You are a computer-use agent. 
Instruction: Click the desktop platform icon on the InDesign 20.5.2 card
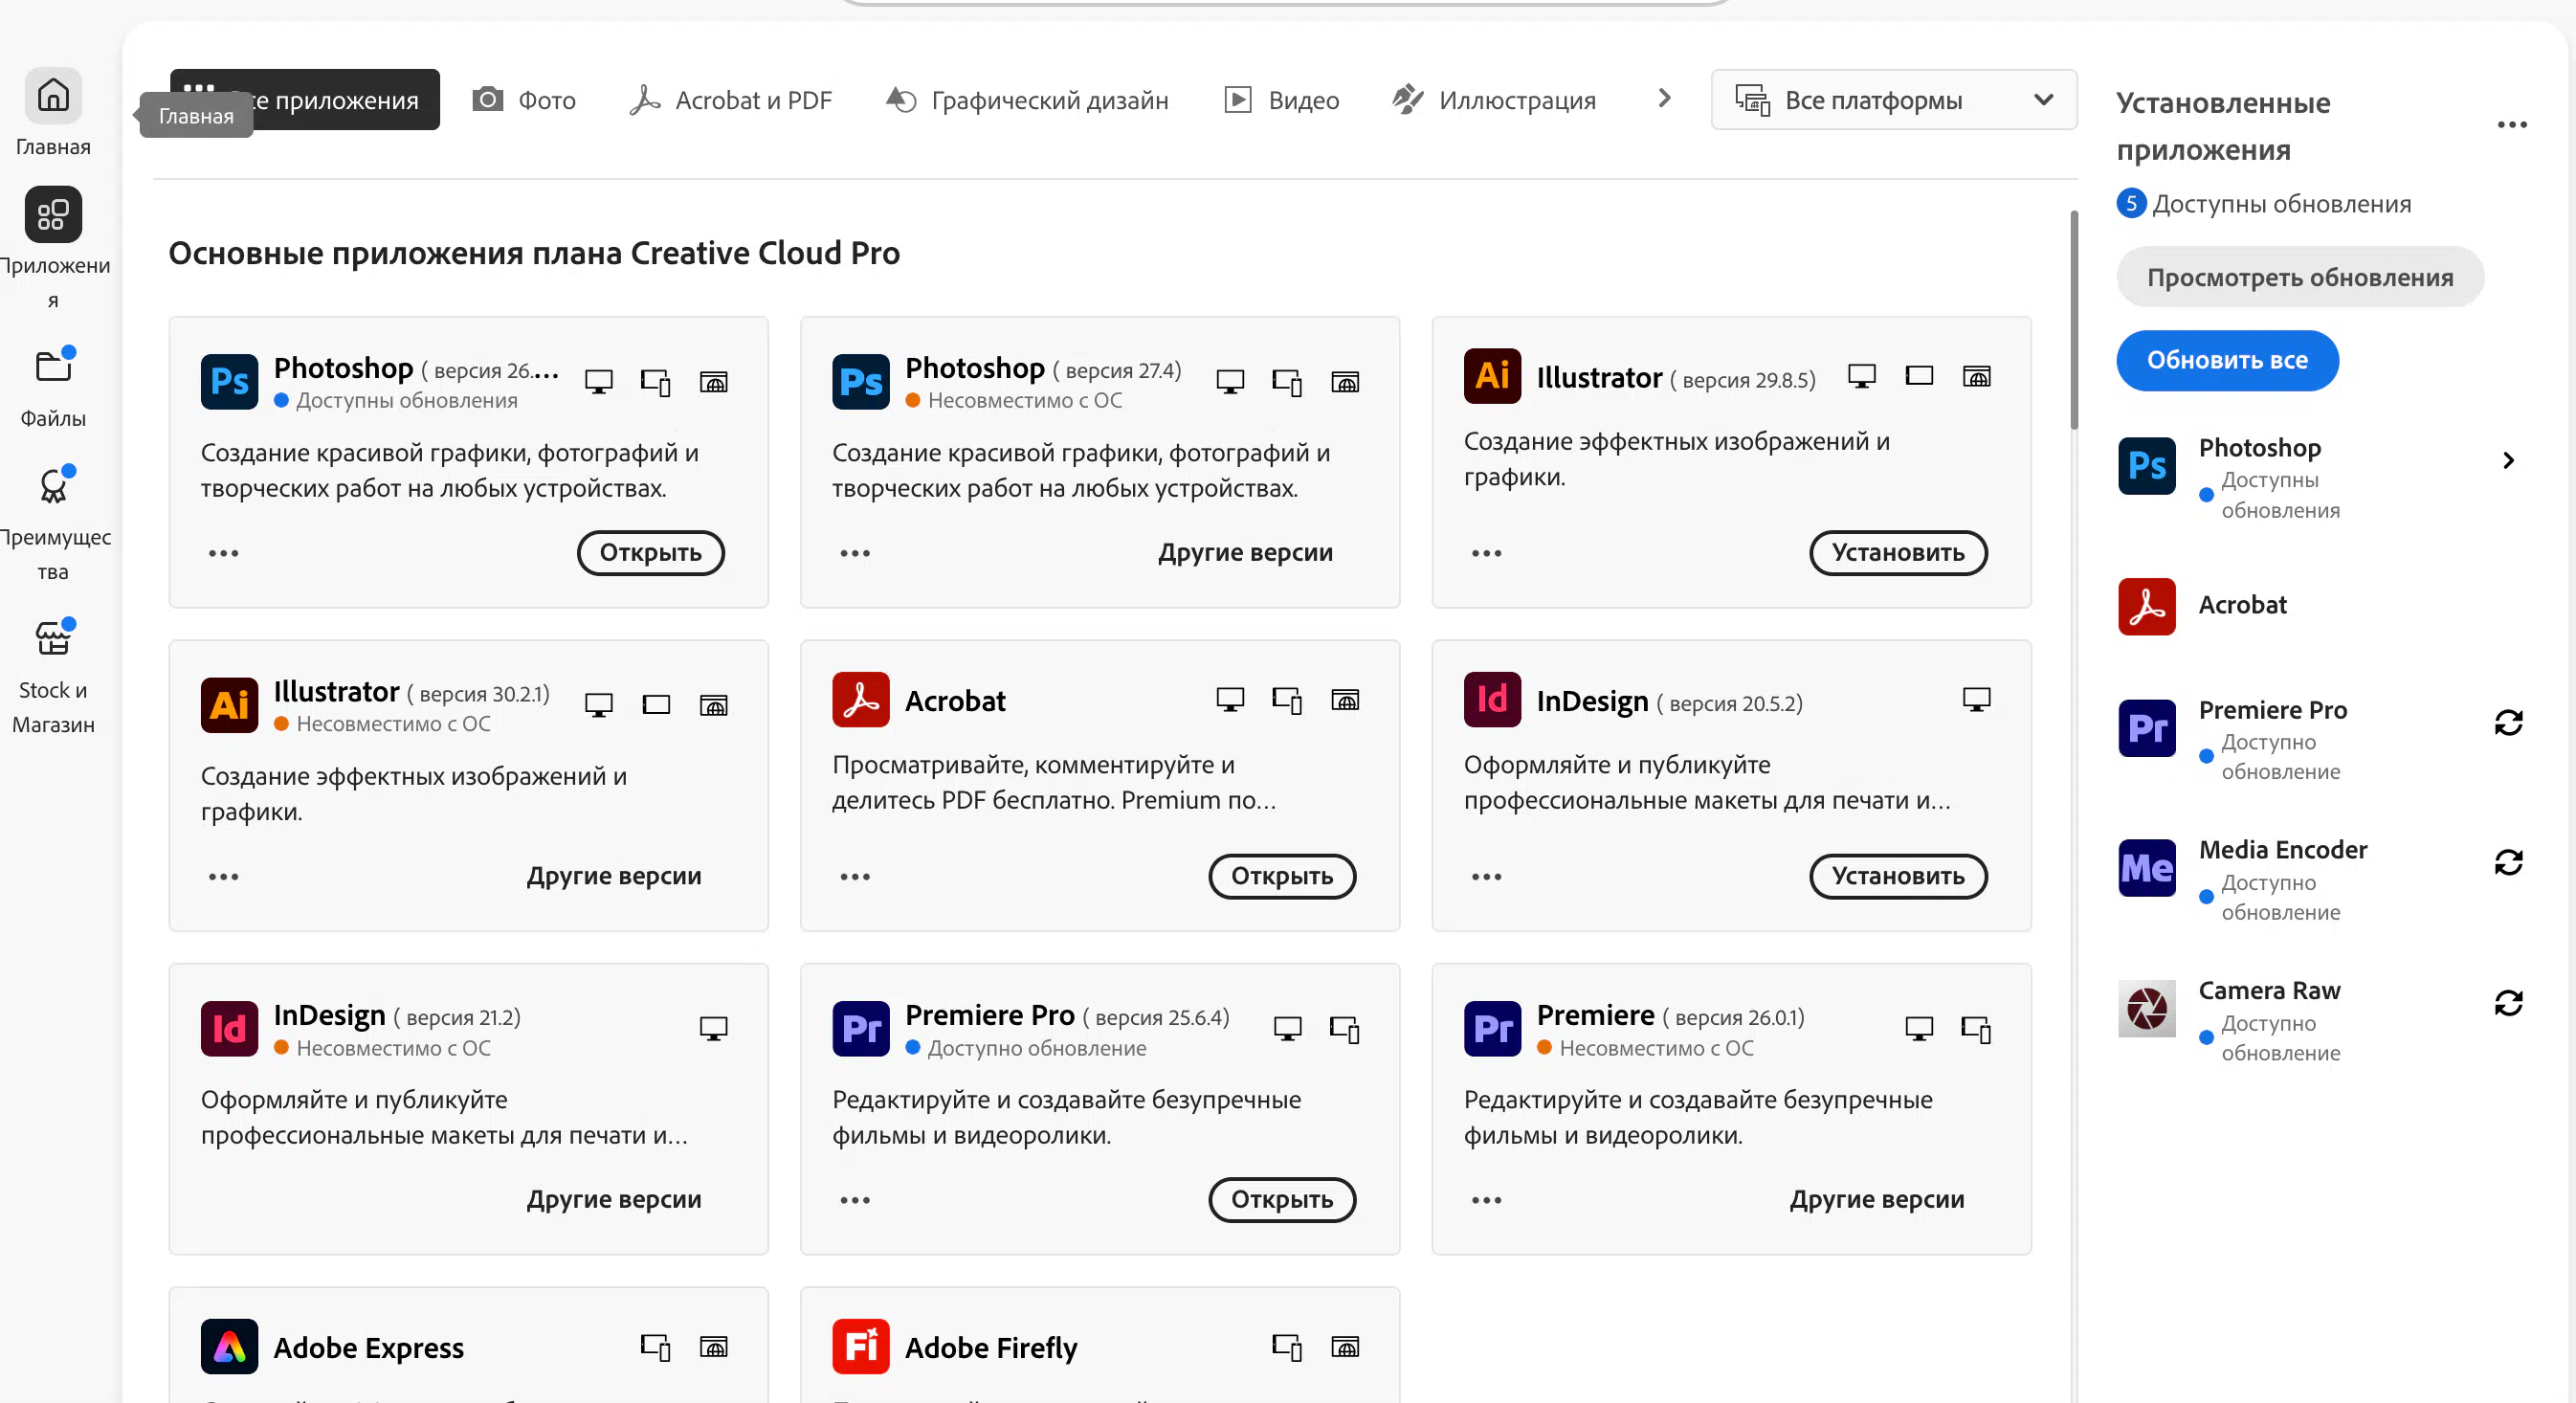1976,699
